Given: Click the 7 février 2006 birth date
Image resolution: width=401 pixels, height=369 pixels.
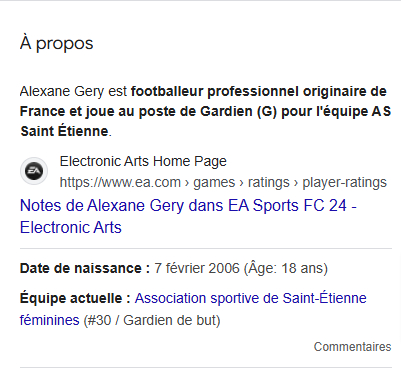Looking at the screenshot, I should click(197, 268).
